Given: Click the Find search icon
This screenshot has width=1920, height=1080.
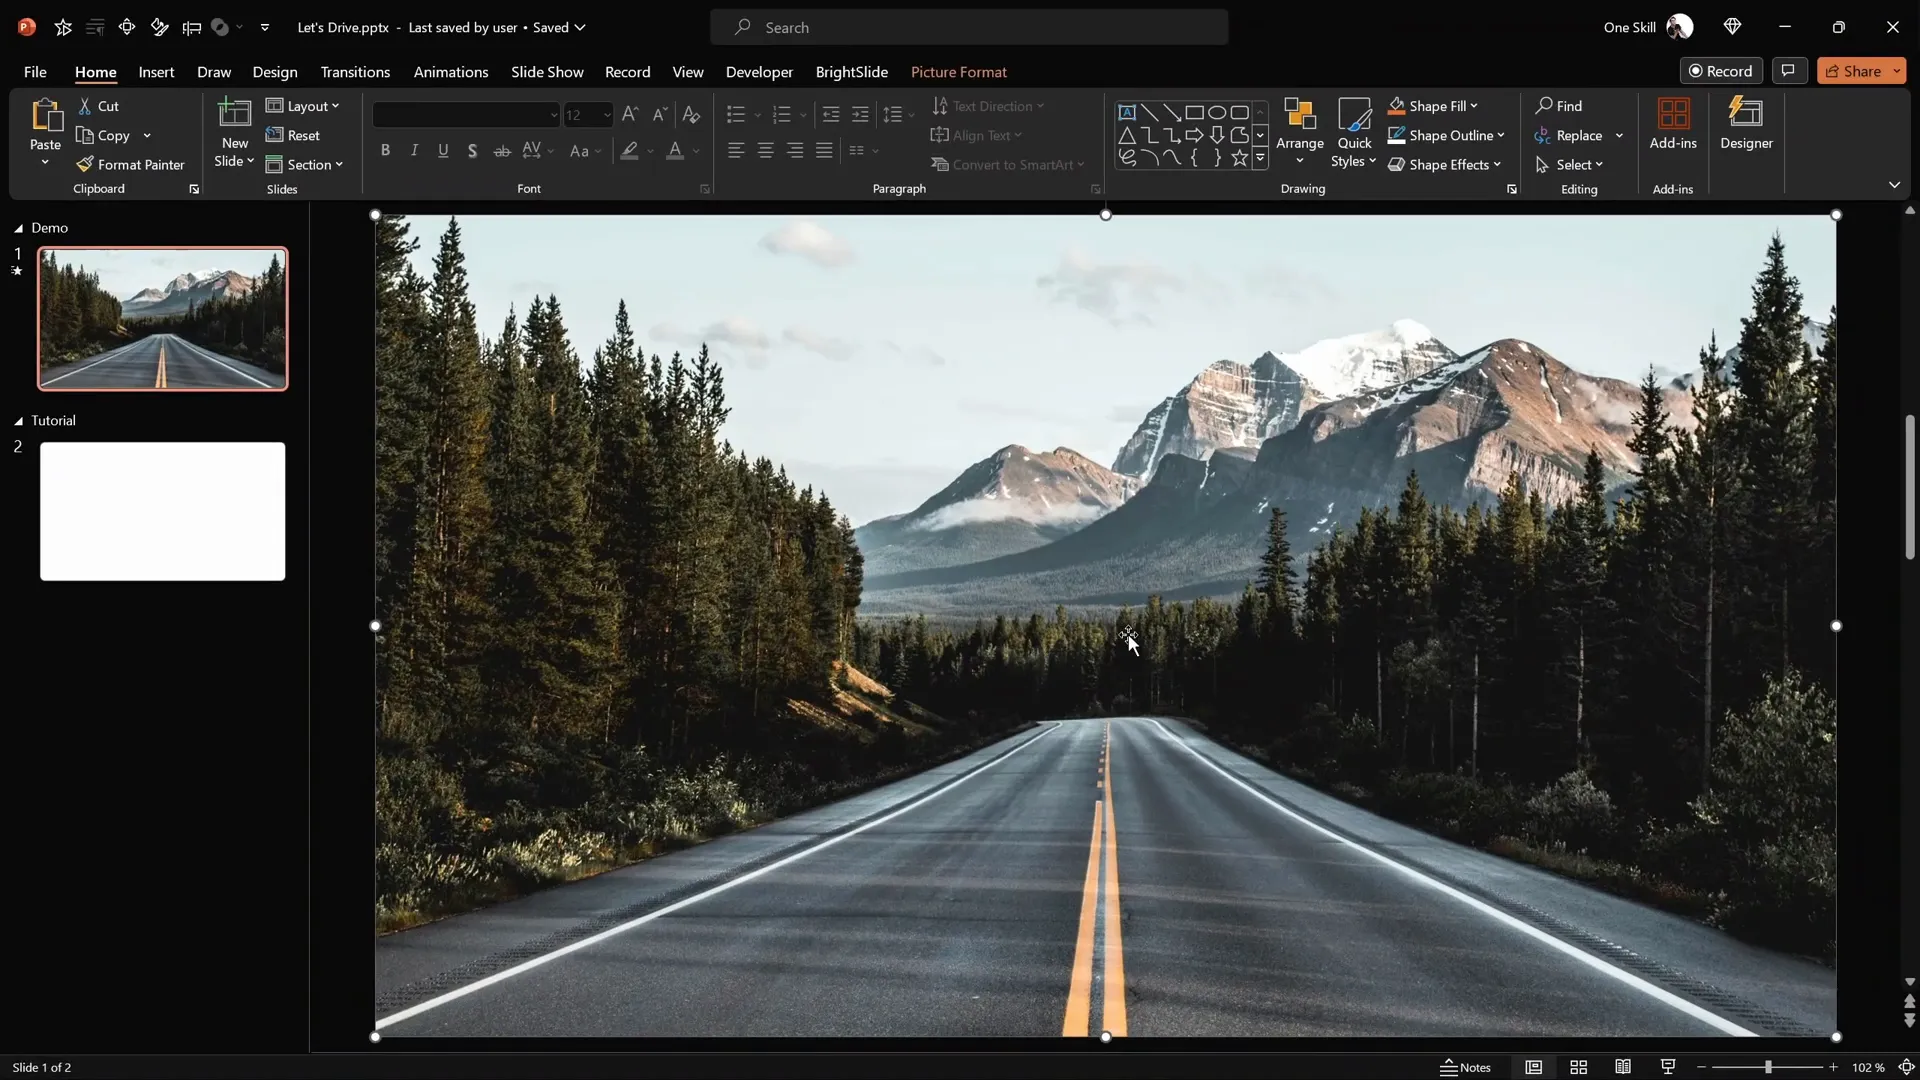Looking at the screenshot, I should tap(1545, 106).
